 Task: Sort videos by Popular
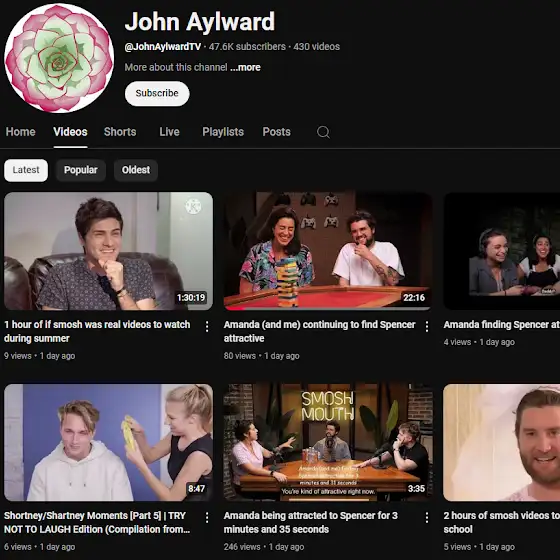pos(81,170)
